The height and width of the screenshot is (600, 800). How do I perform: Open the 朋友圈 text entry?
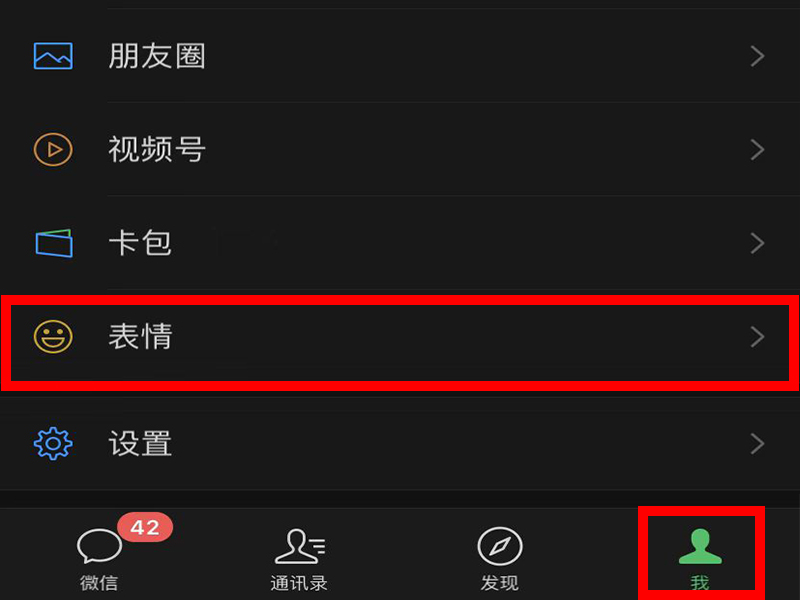pos(157,56)
